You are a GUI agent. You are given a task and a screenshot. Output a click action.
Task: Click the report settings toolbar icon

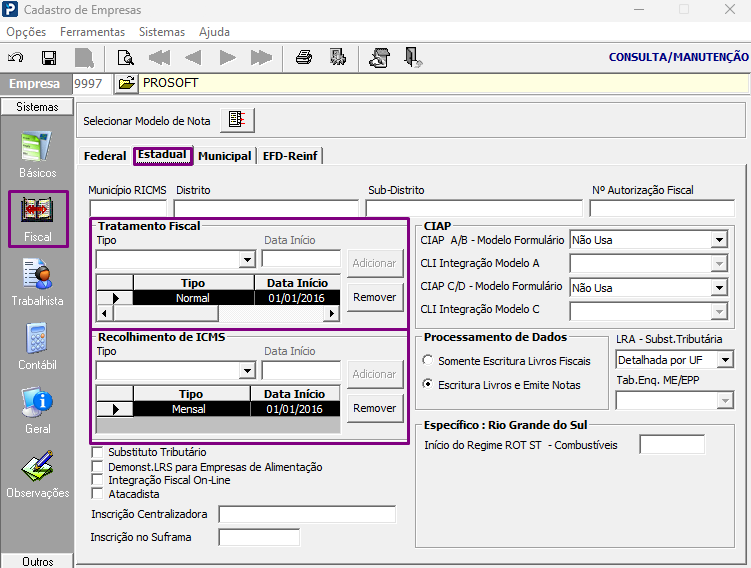pyautogui.click(x=338, y=57)
